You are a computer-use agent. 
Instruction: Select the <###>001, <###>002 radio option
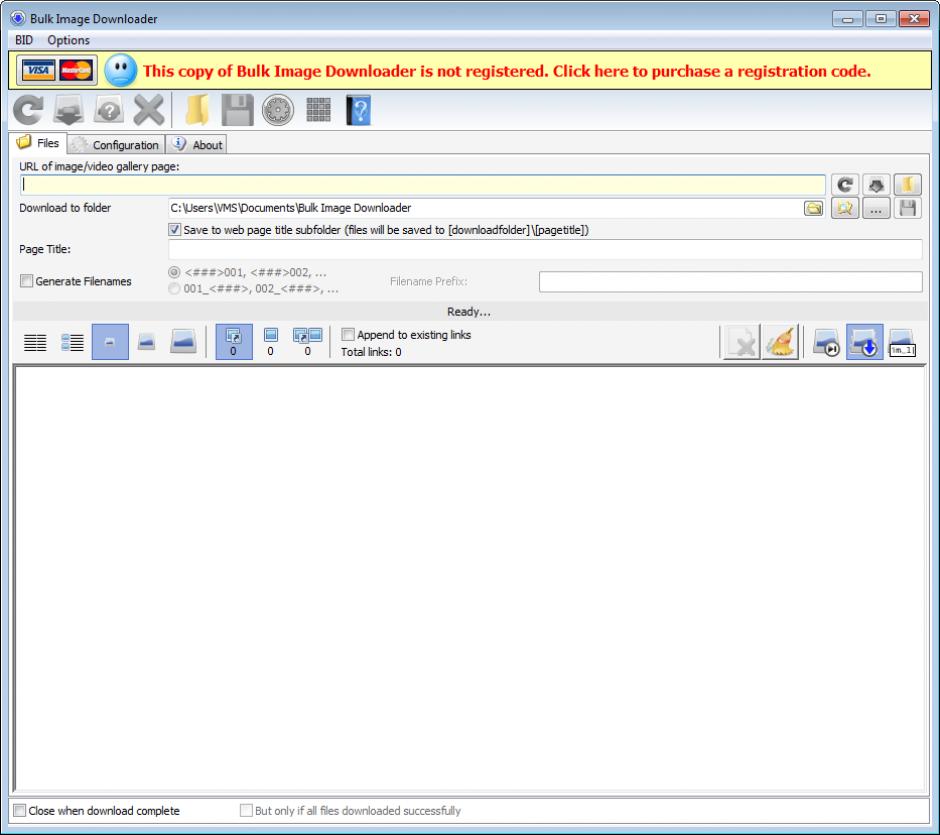click(174, 272)
